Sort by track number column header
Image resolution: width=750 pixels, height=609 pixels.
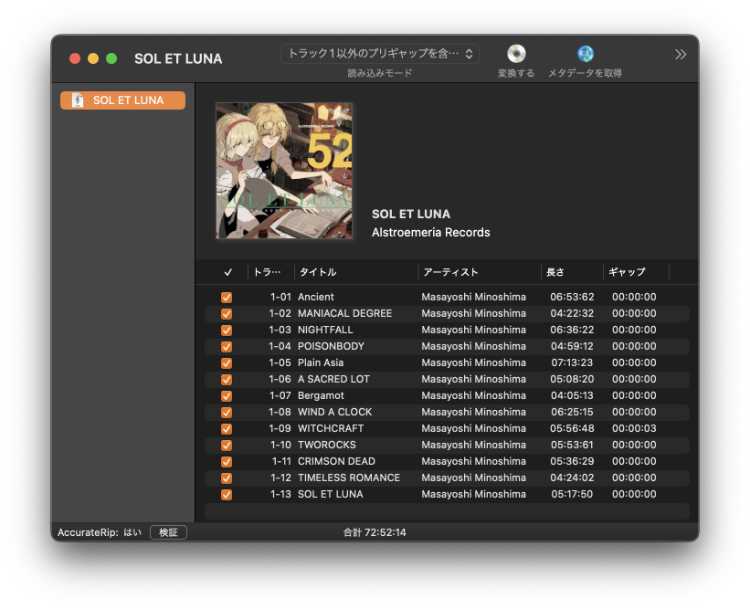tap(270, 272)
